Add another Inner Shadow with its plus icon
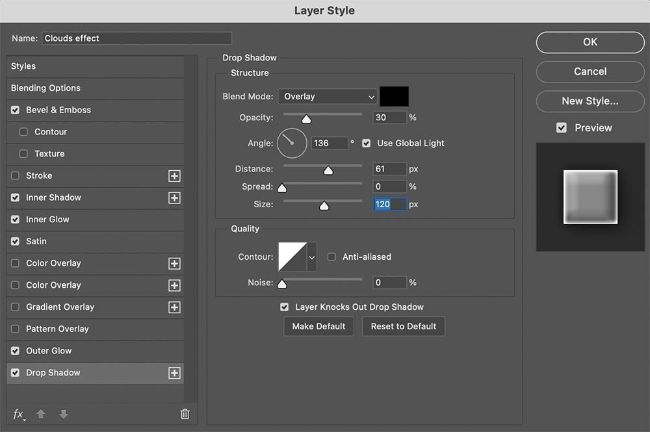 [174, 198]
